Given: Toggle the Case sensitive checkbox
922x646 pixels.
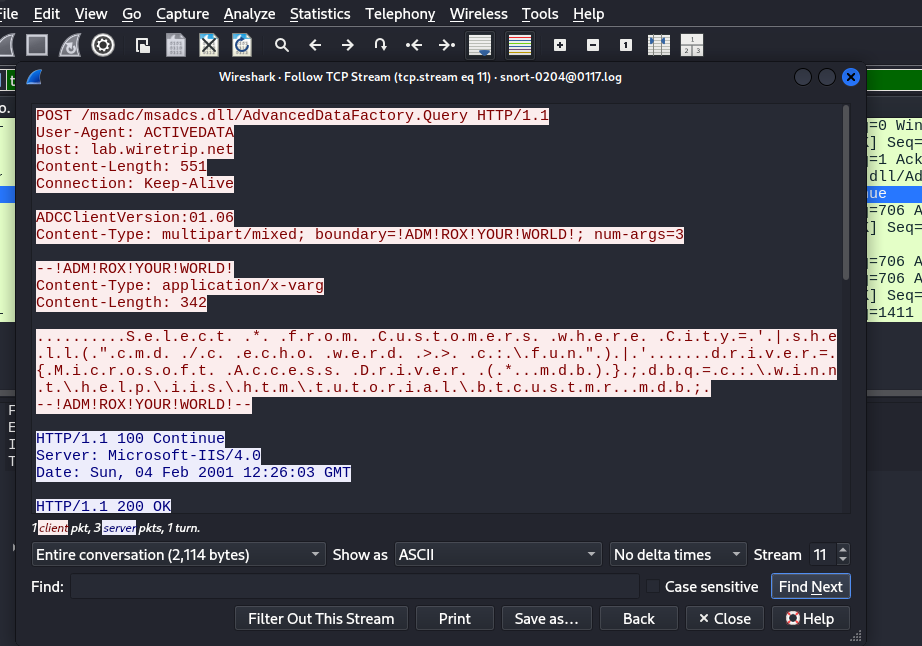Looking at the screenshot, I should point(653,587).
